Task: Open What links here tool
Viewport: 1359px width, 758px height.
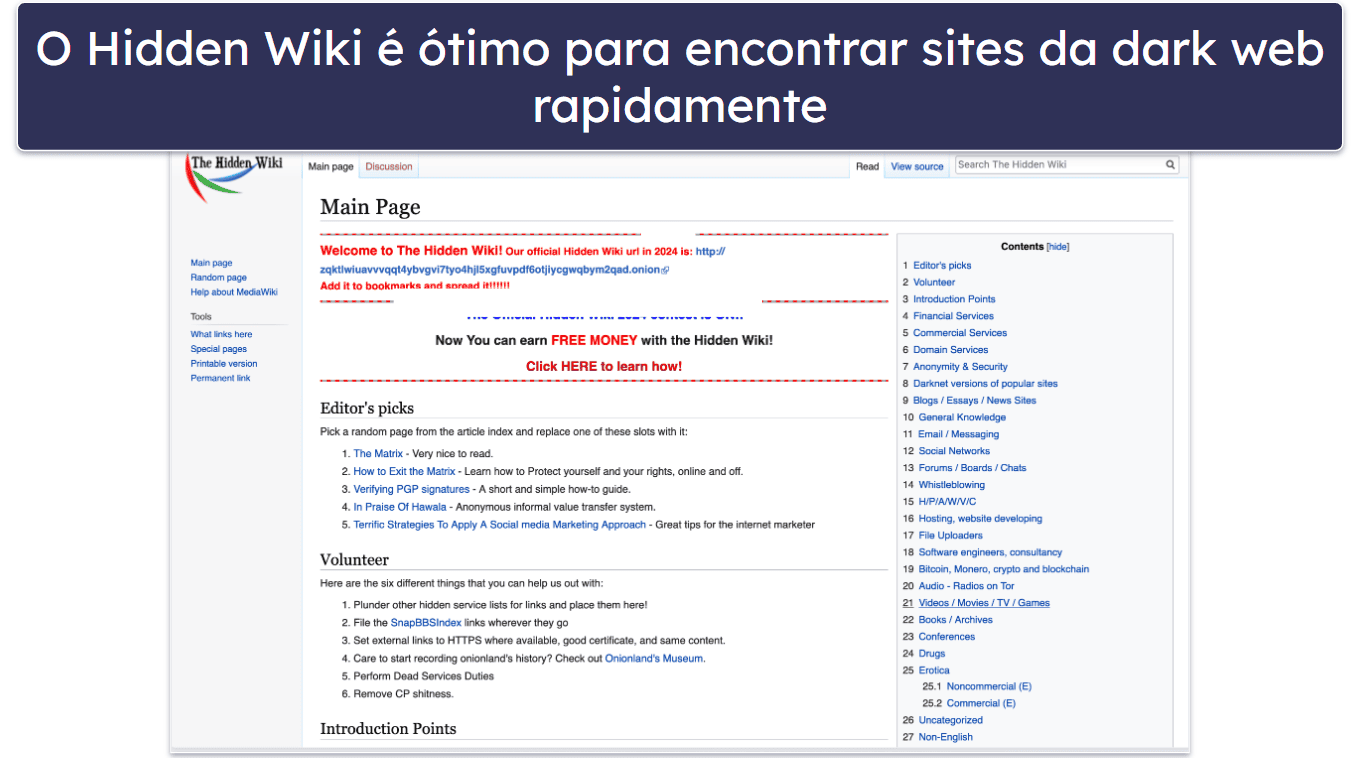Action: [x=222, y=334]
